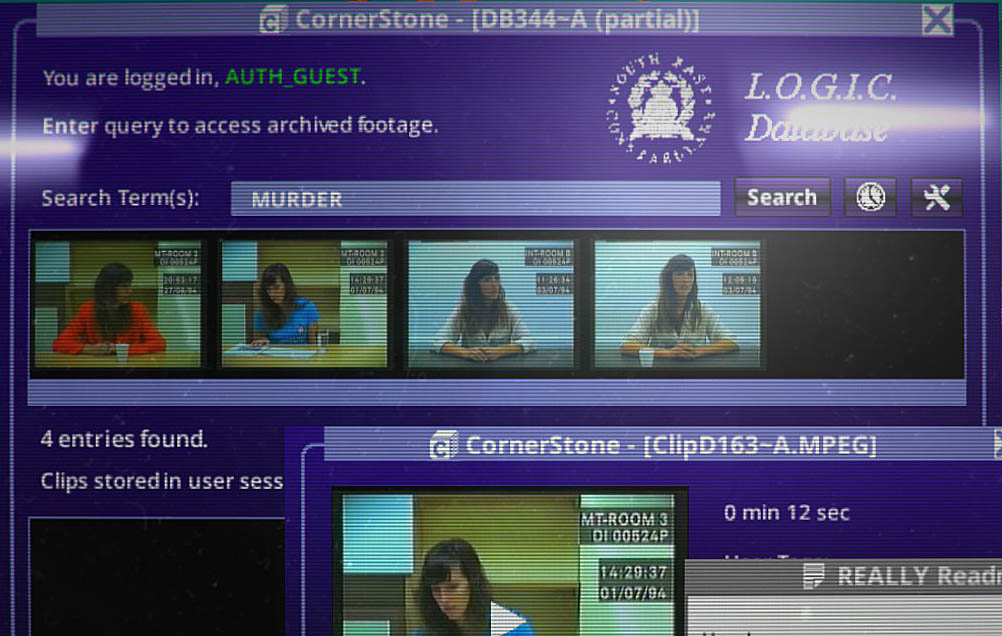Click the Search button
Screen dimensions: 1002x636
[x=782, y=197]
